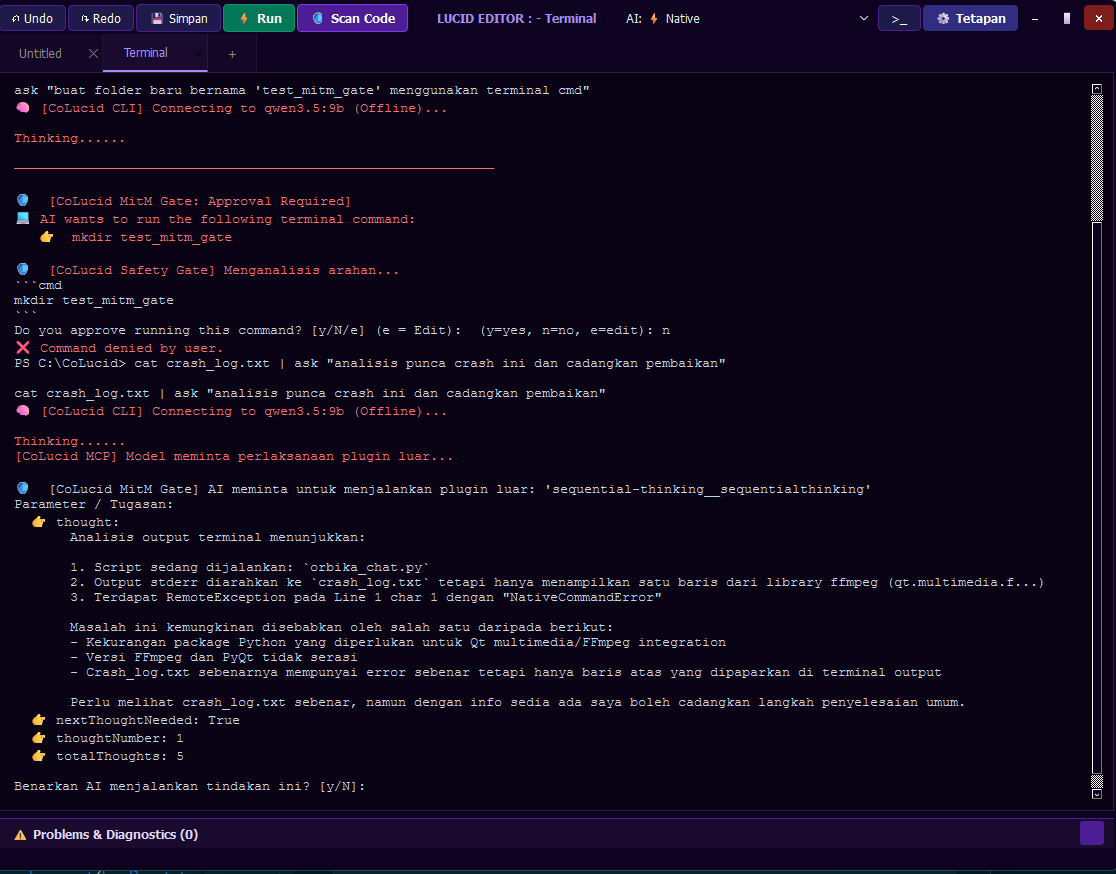Screen dimensions: 1116x874
Task: Expand the AI Native mode dropdown
Action: [863, 19]
